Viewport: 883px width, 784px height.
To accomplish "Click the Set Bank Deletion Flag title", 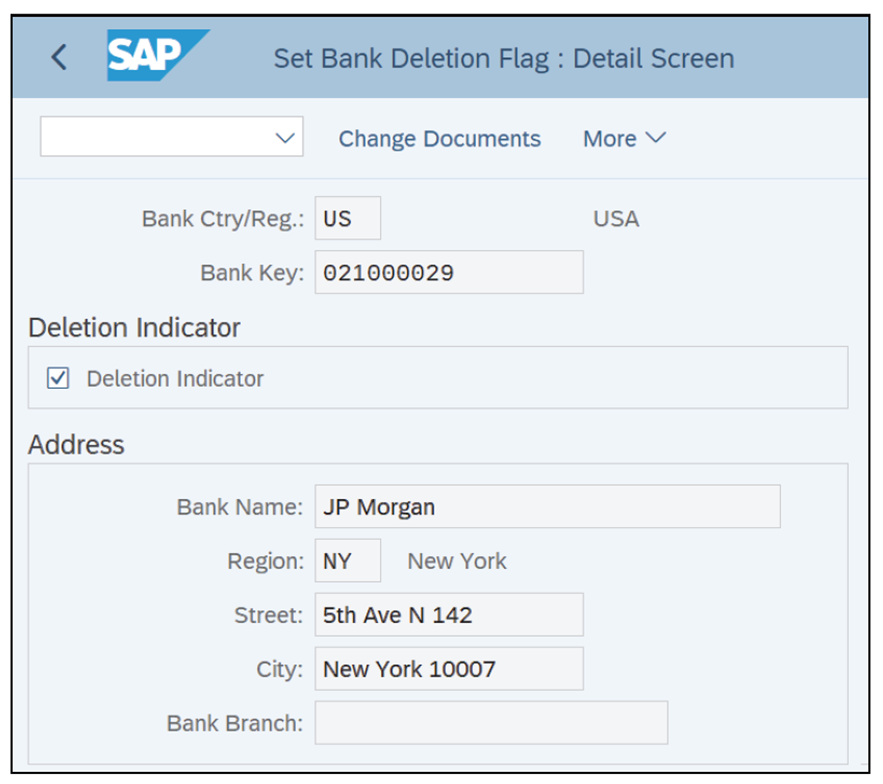I will [503, 58].
